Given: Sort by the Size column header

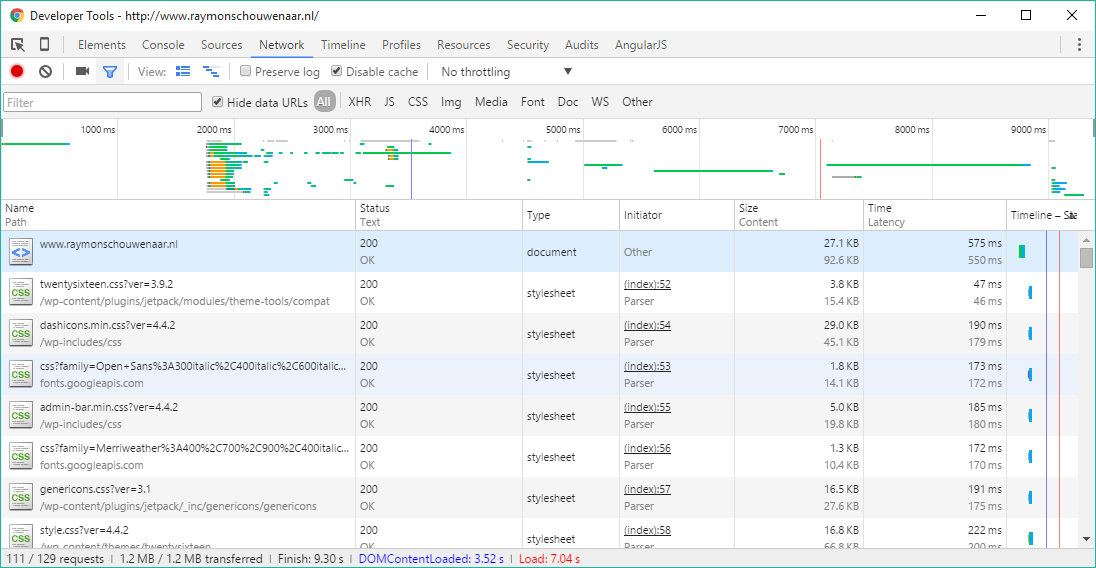Looking at the screenshot, I should coord(799,215).
